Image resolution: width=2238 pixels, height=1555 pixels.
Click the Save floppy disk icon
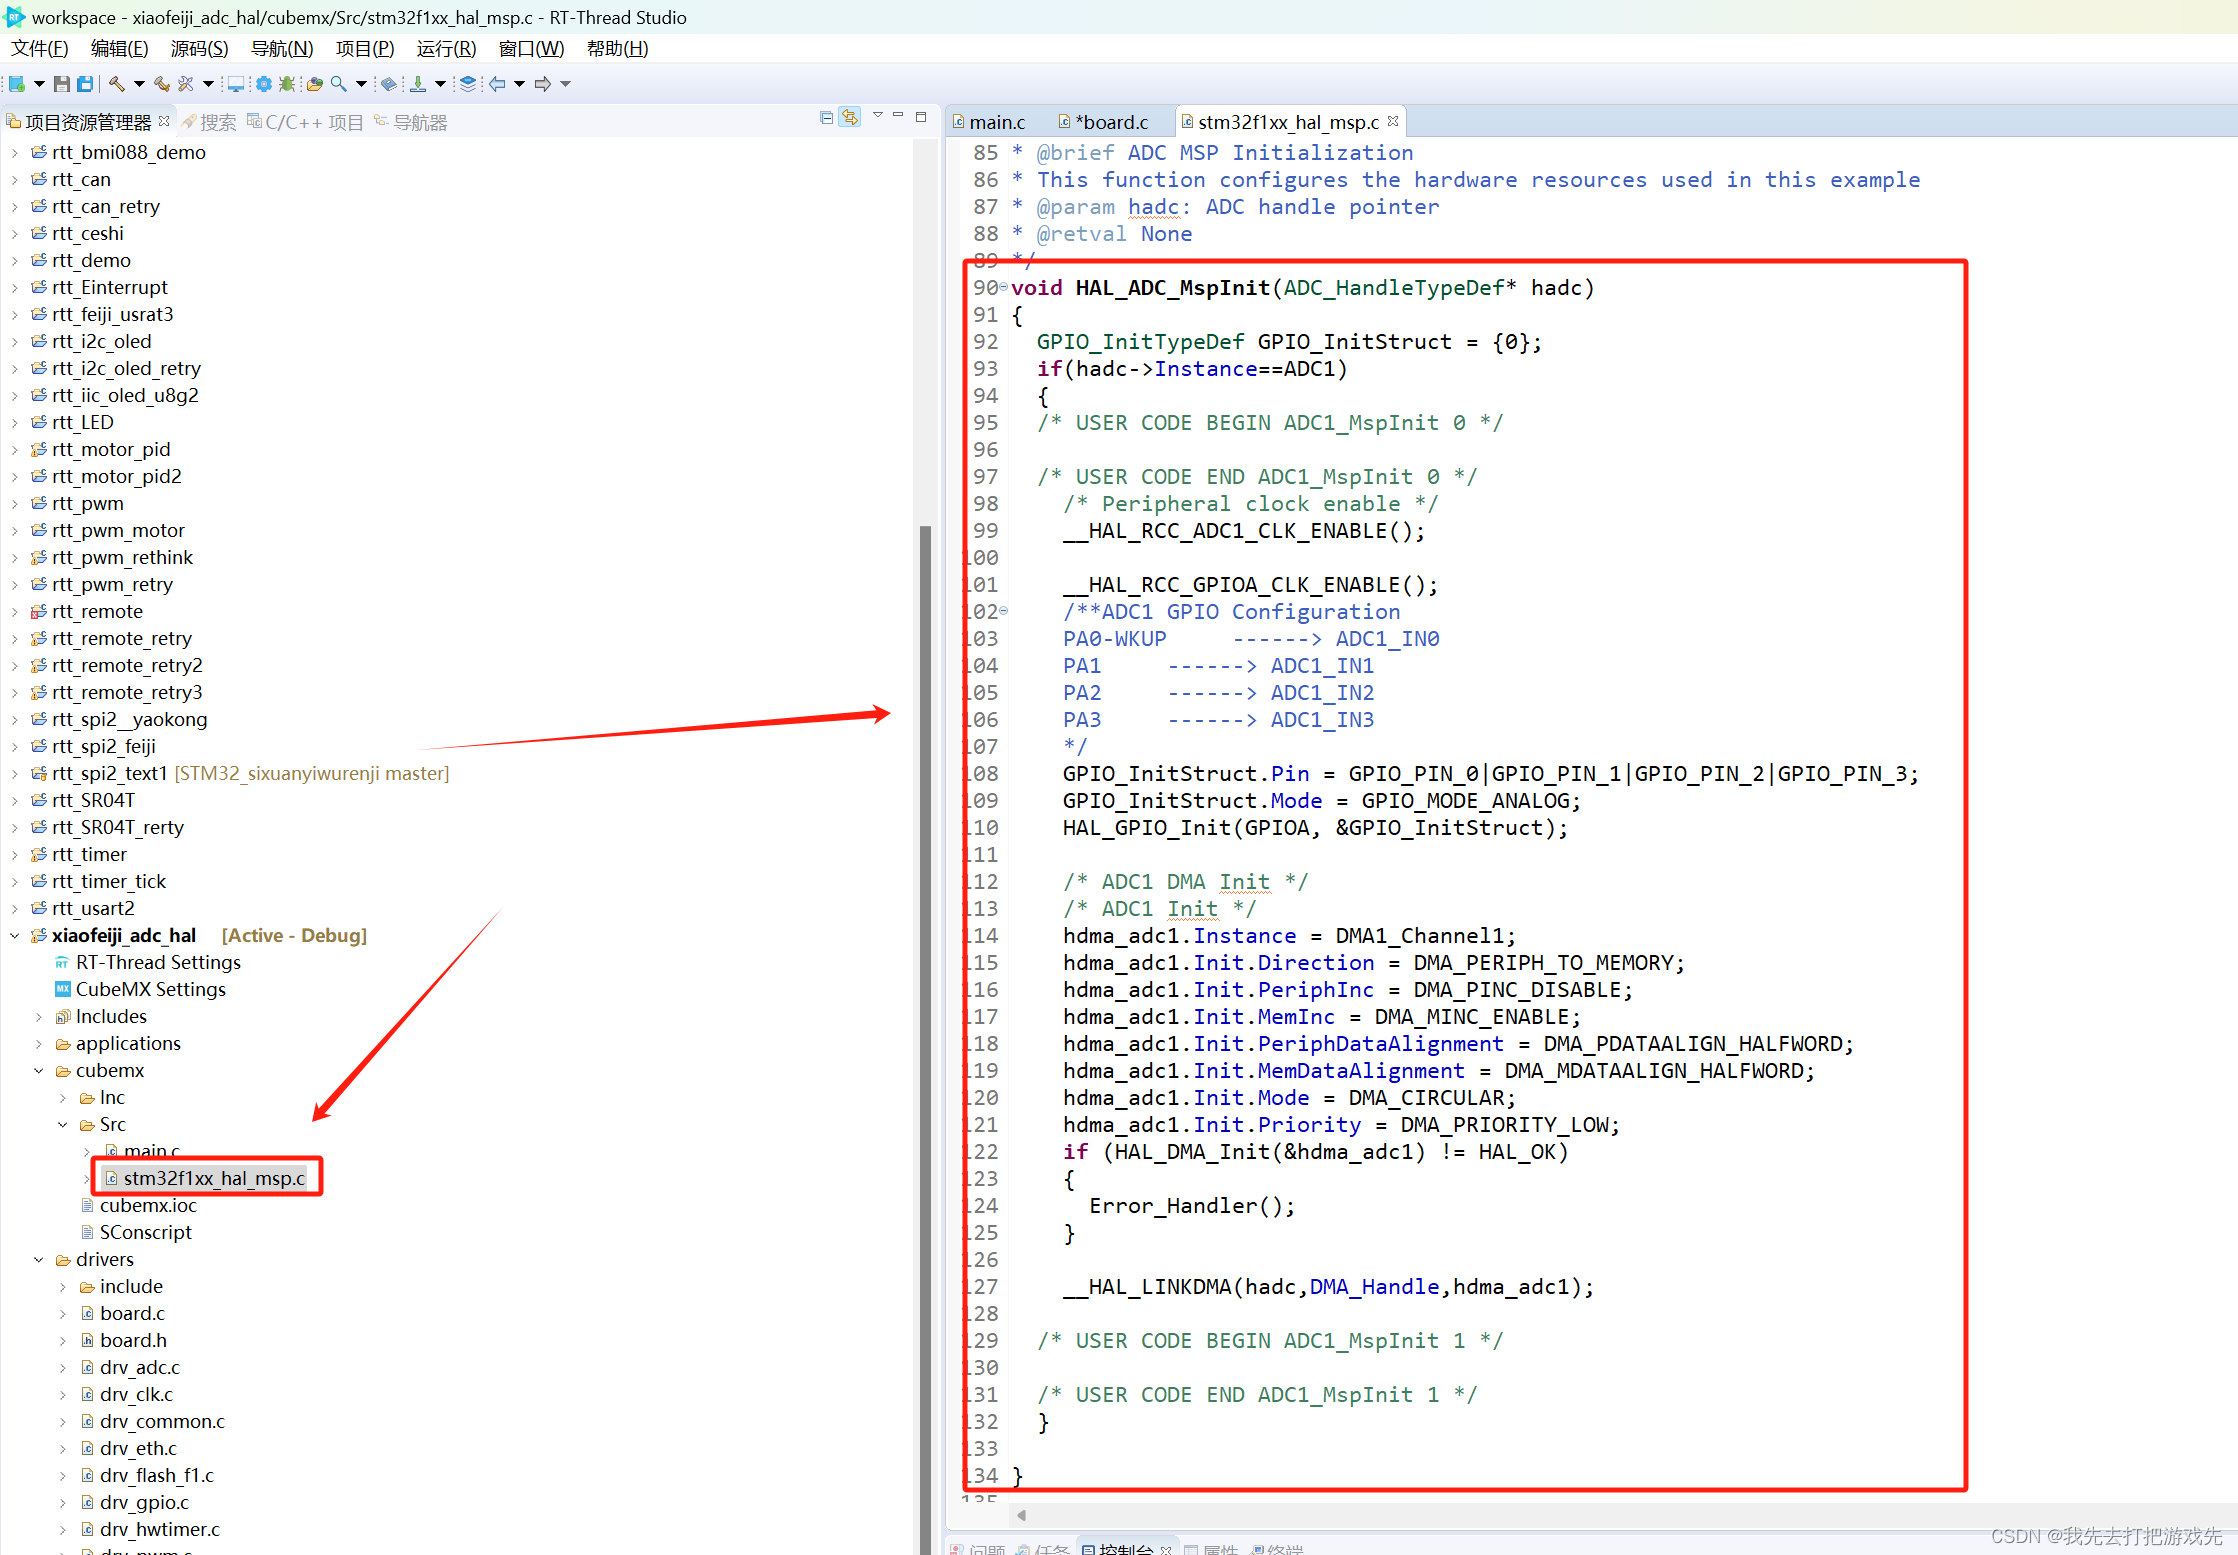[62, 84]
